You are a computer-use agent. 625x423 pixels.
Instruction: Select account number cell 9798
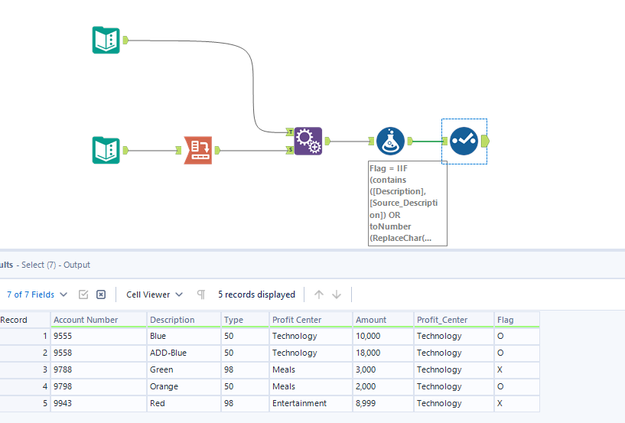coord(98,386)
